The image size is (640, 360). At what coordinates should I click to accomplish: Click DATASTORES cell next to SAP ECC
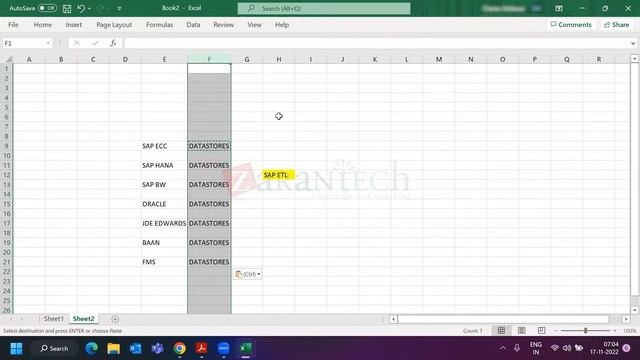click(209, 146)
